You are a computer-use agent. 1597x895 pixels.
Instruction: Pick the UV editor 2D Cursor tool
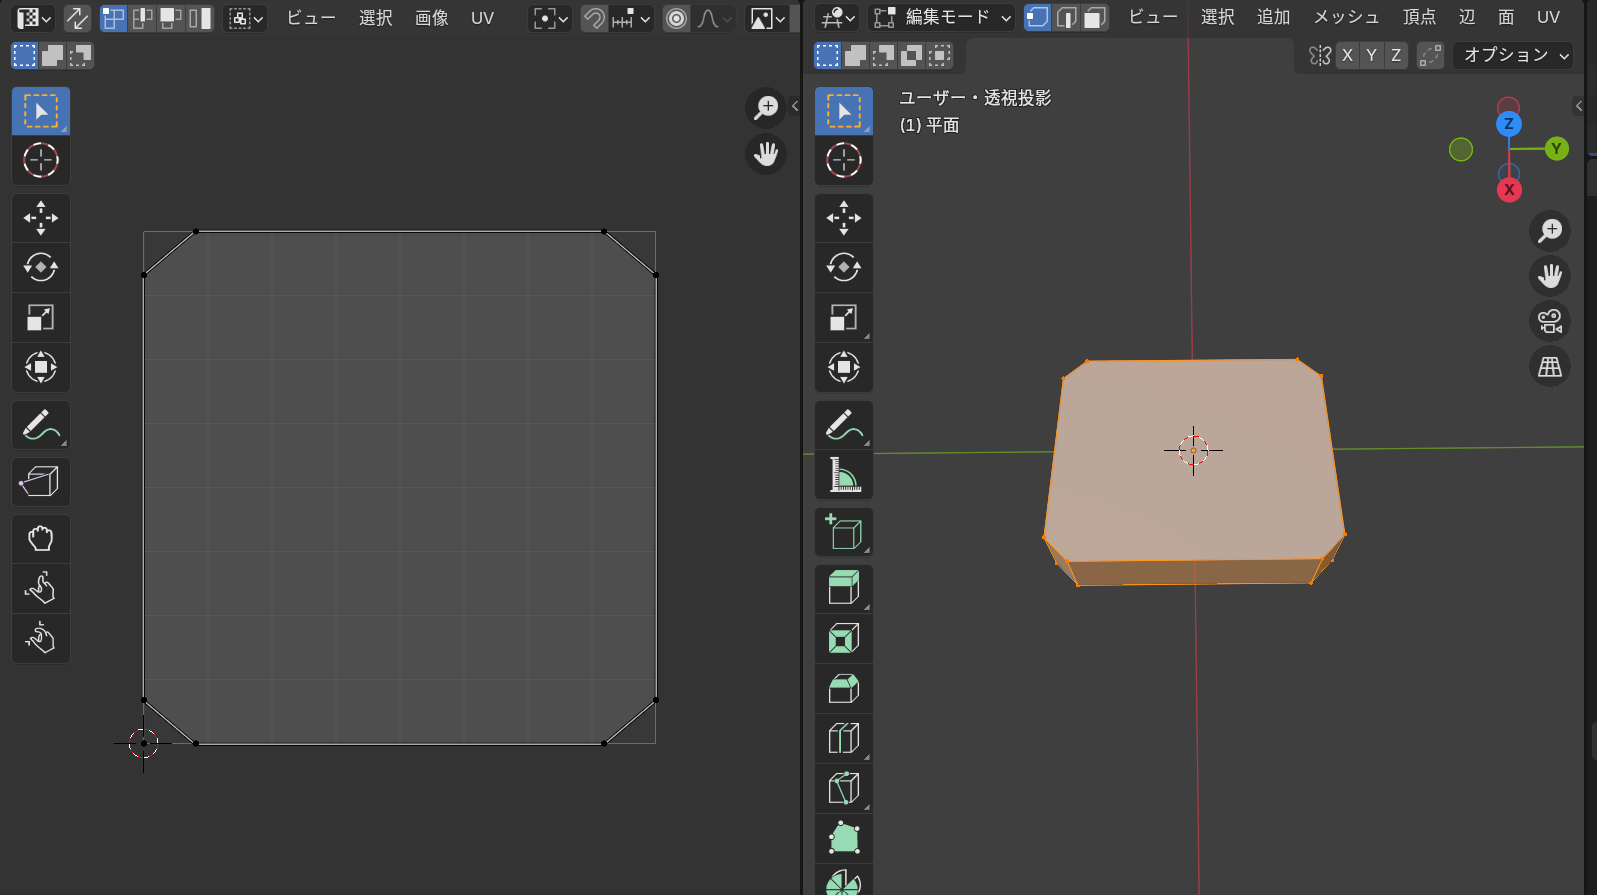pos(41,160)
